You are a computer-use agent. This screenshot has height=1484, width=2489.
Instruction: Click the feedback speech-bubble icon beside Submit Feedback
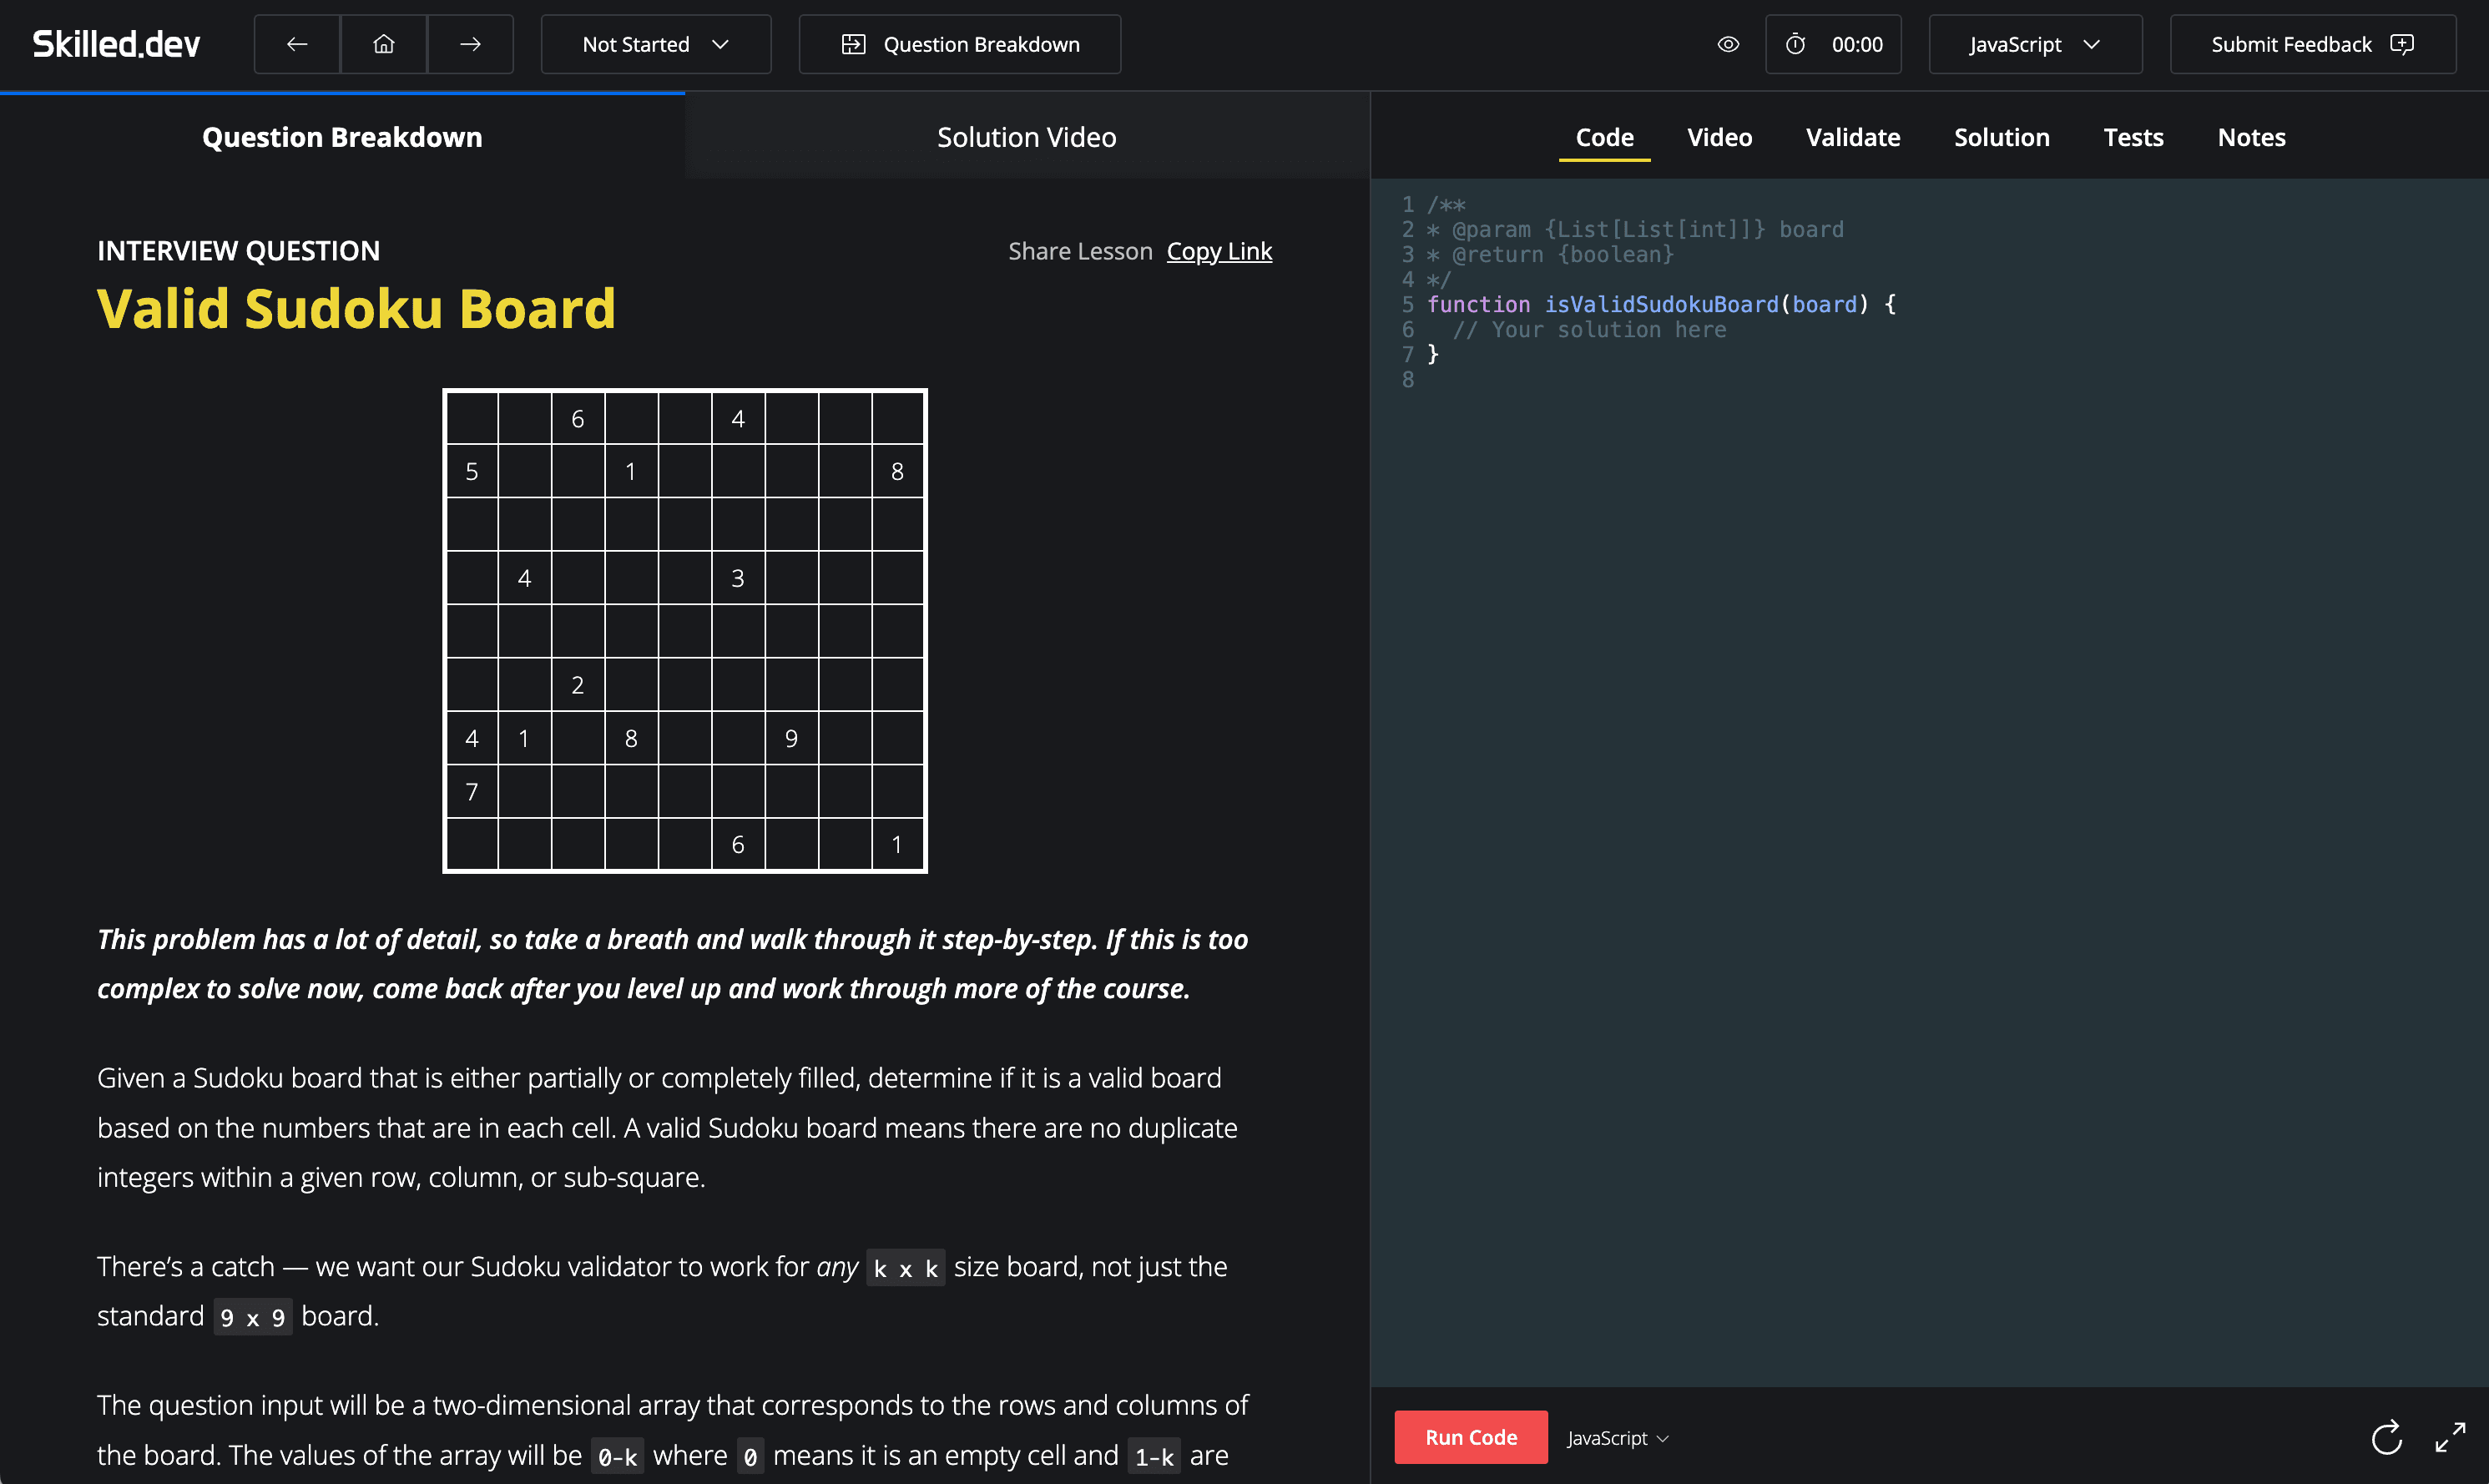pos(2404,44)
